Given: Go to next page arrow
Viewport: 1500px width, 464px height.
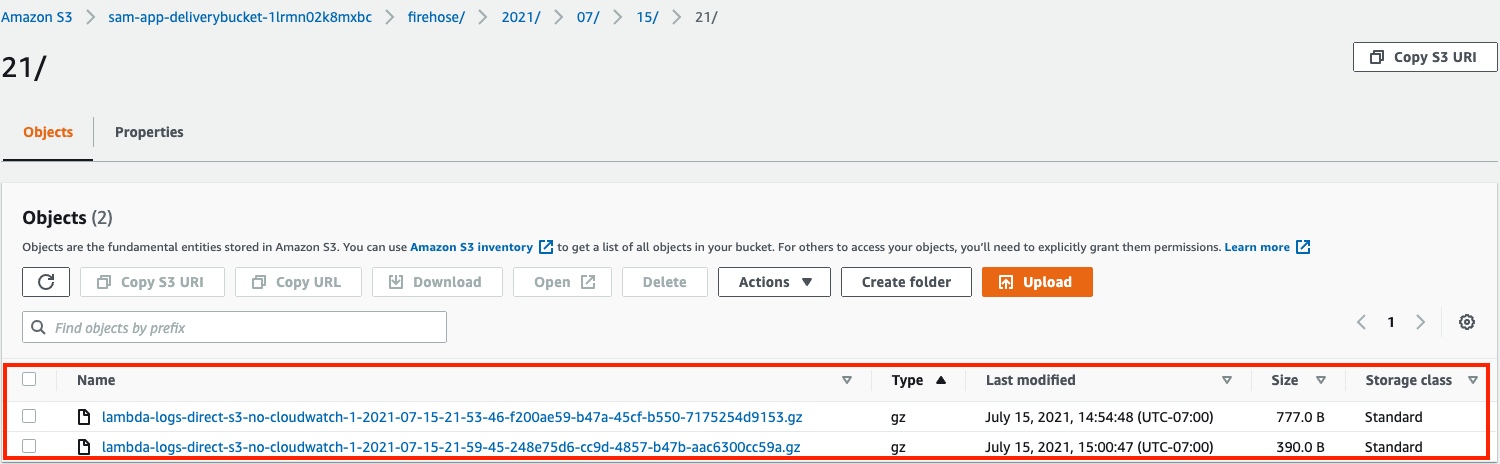Looking at the screenshot, I should (1421, 322).
